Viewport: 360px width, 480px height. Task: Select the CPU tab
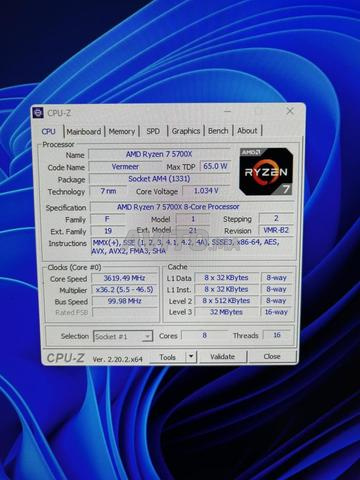49,131
